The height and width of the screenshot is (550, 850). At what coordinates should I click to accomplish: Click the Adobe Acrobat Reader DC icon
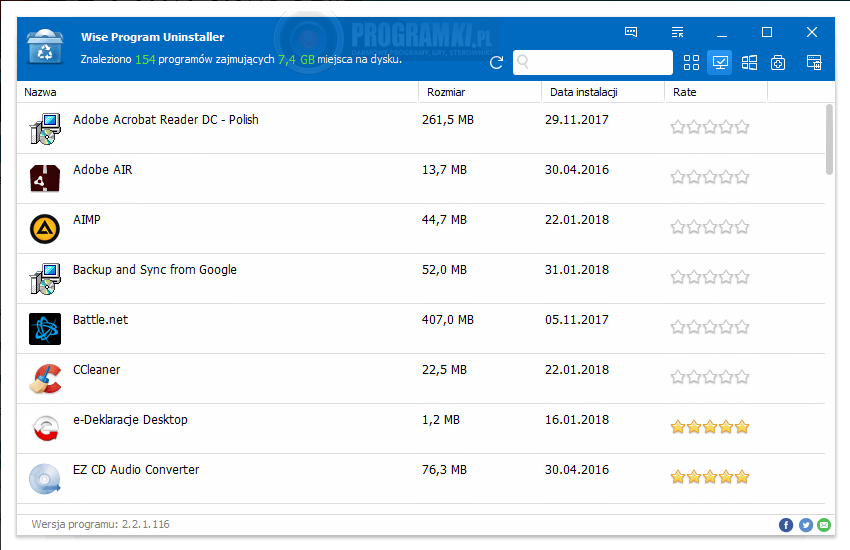click(x=45, y=128)
